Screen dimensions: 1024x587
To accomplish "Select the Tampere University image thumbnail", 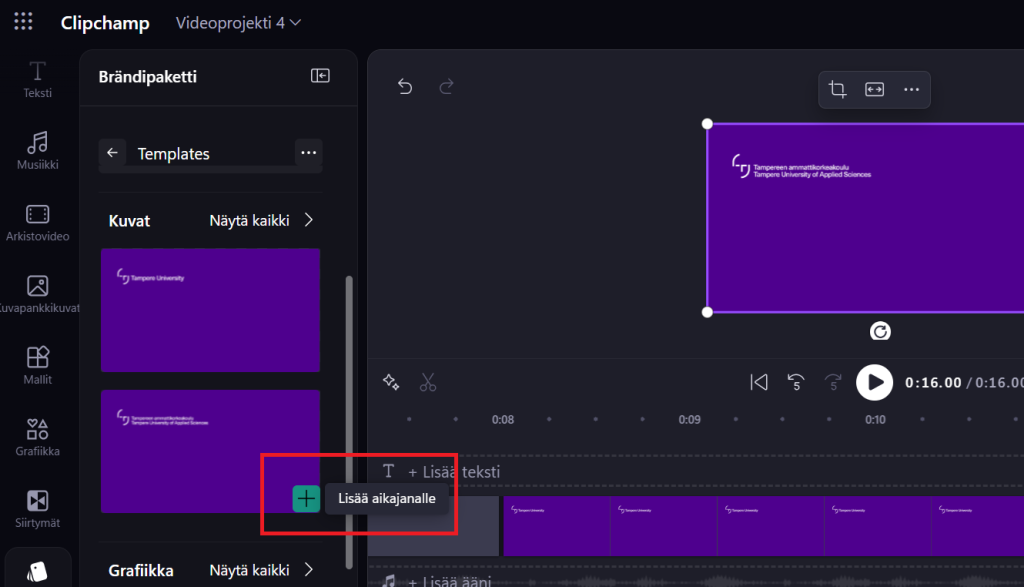I will coord(210,309).
